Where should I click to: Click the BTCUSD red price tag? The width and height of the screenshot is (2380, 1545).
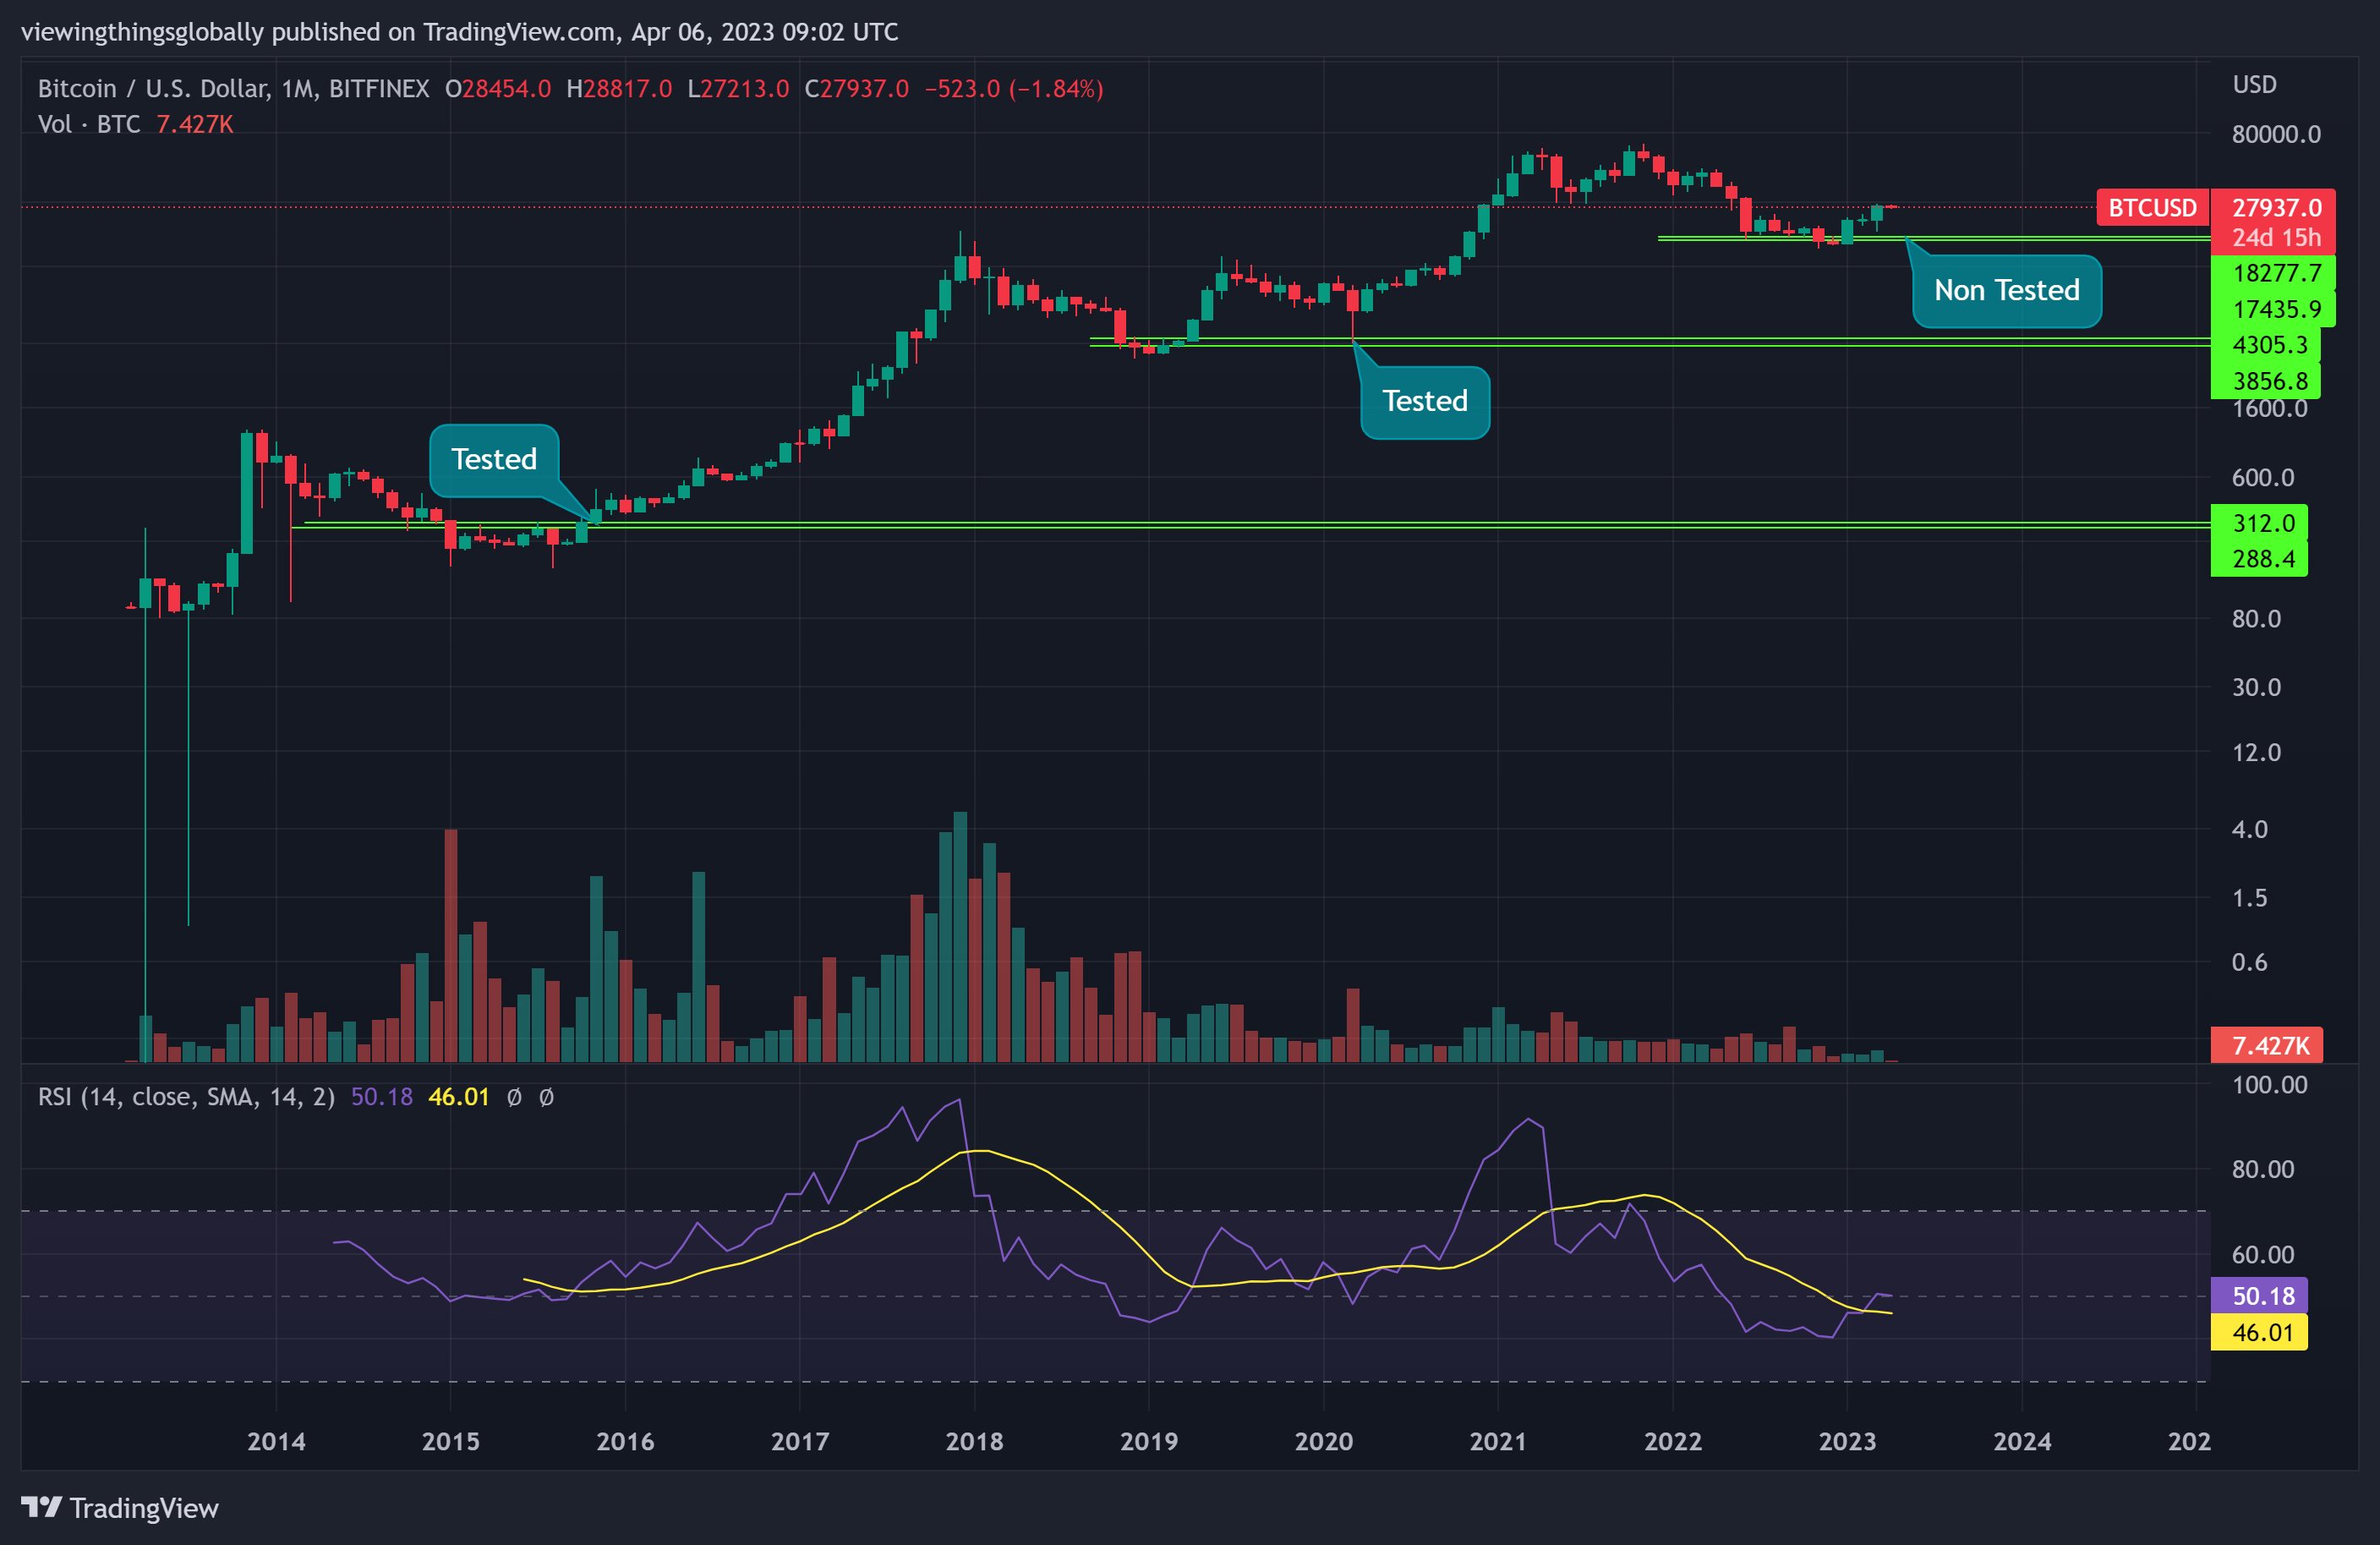pyautogui.click(x=2153, y=208)
